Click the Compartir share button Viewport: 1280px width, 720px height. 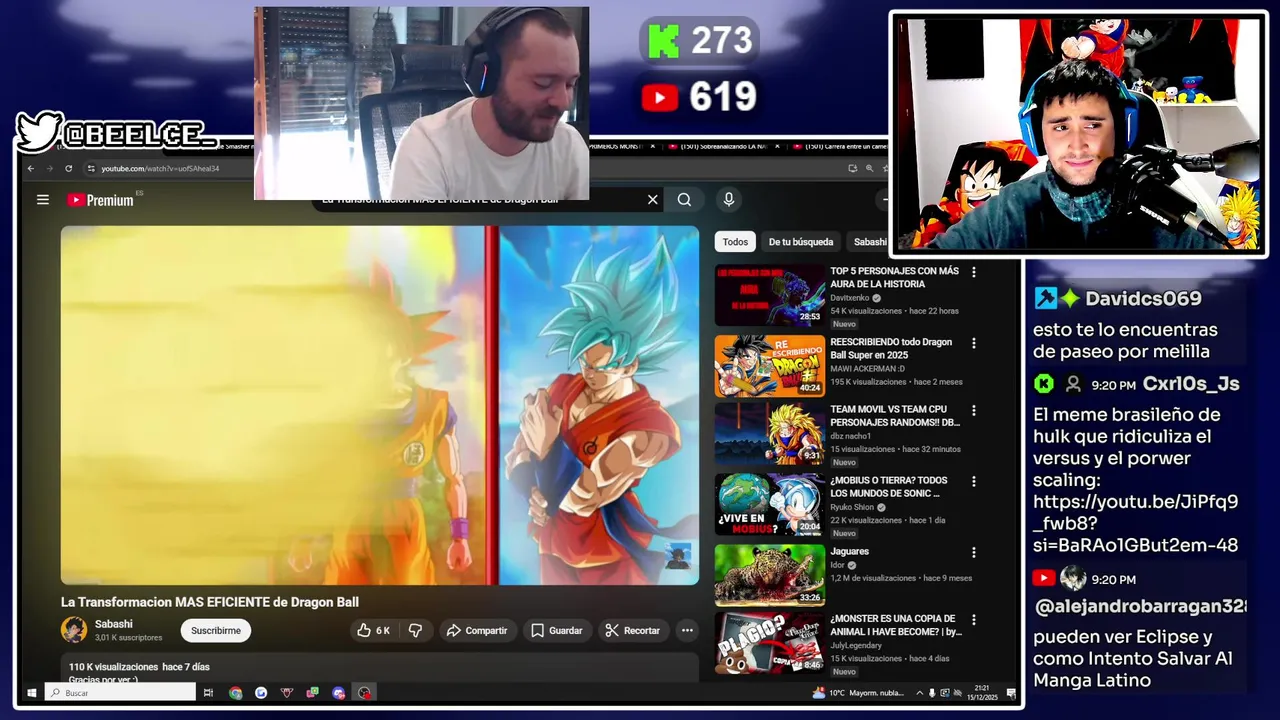(477, 631)
